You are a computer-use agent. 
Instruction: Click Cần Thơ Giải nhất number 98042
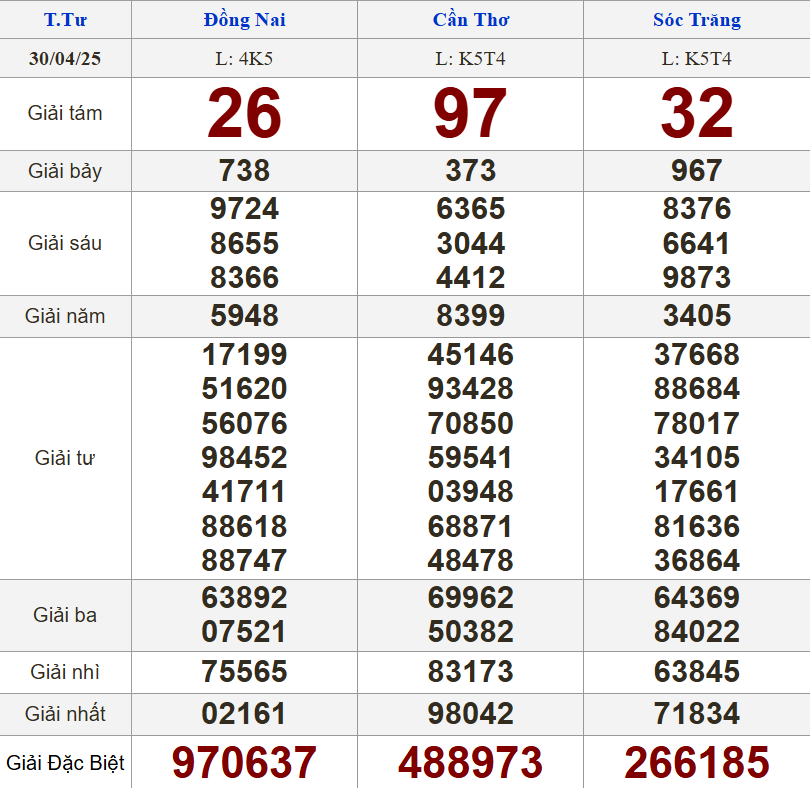tap(470, 714)
